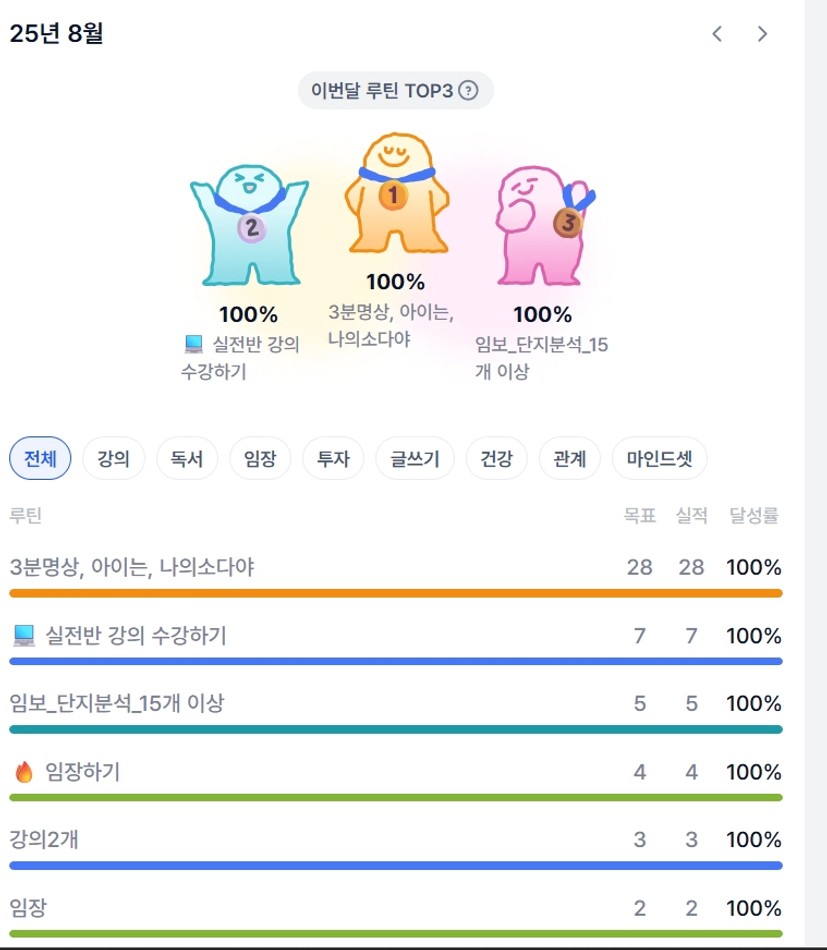Show 건강 routines
Image resolution: width=827 pixels, height=950 pixels.
[x=496, y=458]
